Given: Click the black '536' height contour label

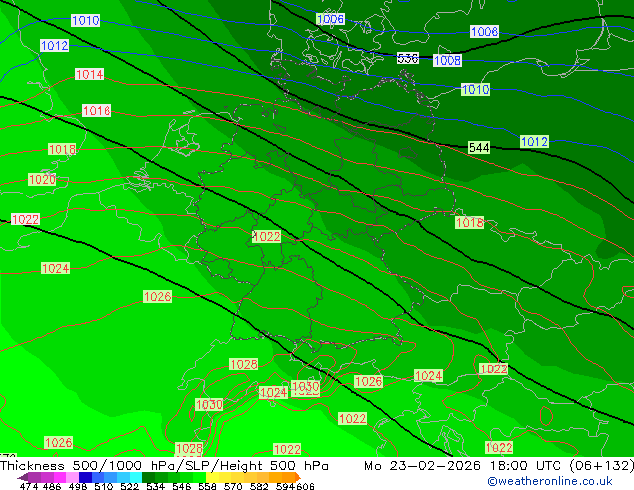Looking at the screenshot, I should point(408,58).
